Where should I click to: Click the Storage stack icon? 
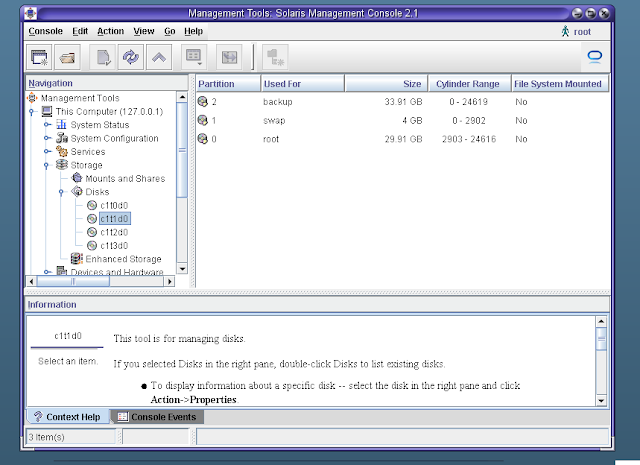pos(62,165)
